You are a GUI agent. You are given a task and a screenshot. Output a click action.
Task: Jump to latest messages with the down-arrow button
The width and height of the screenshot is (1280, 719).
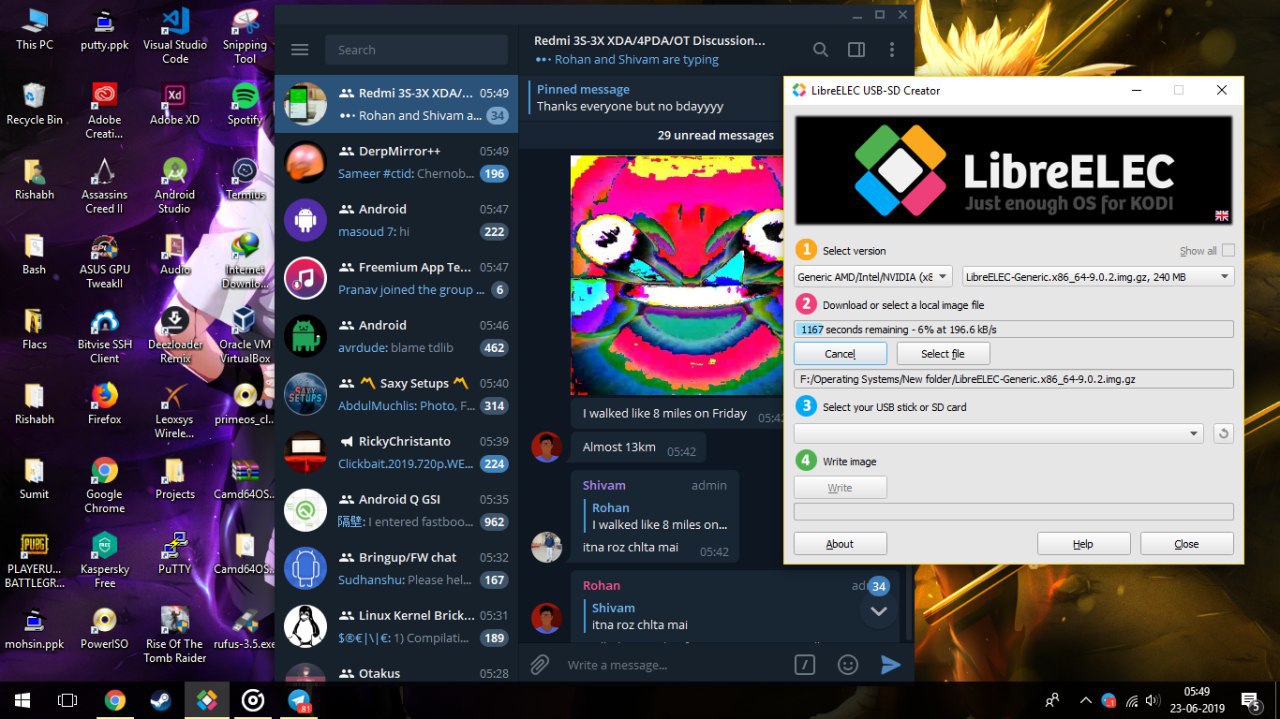(x=879, y=611)
